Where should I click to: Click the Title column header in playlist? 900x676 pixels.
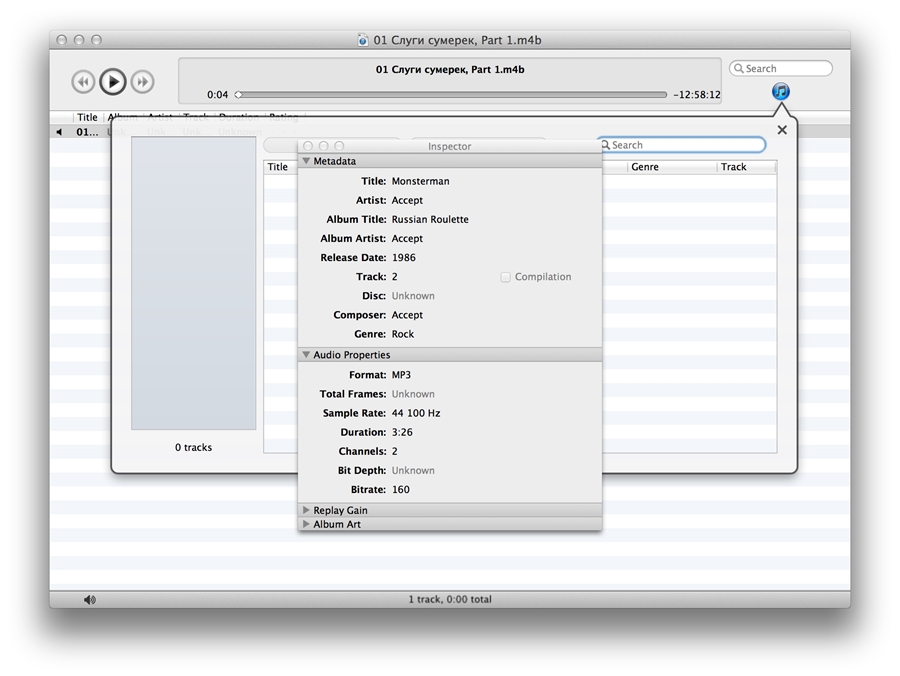click(87, 117)
